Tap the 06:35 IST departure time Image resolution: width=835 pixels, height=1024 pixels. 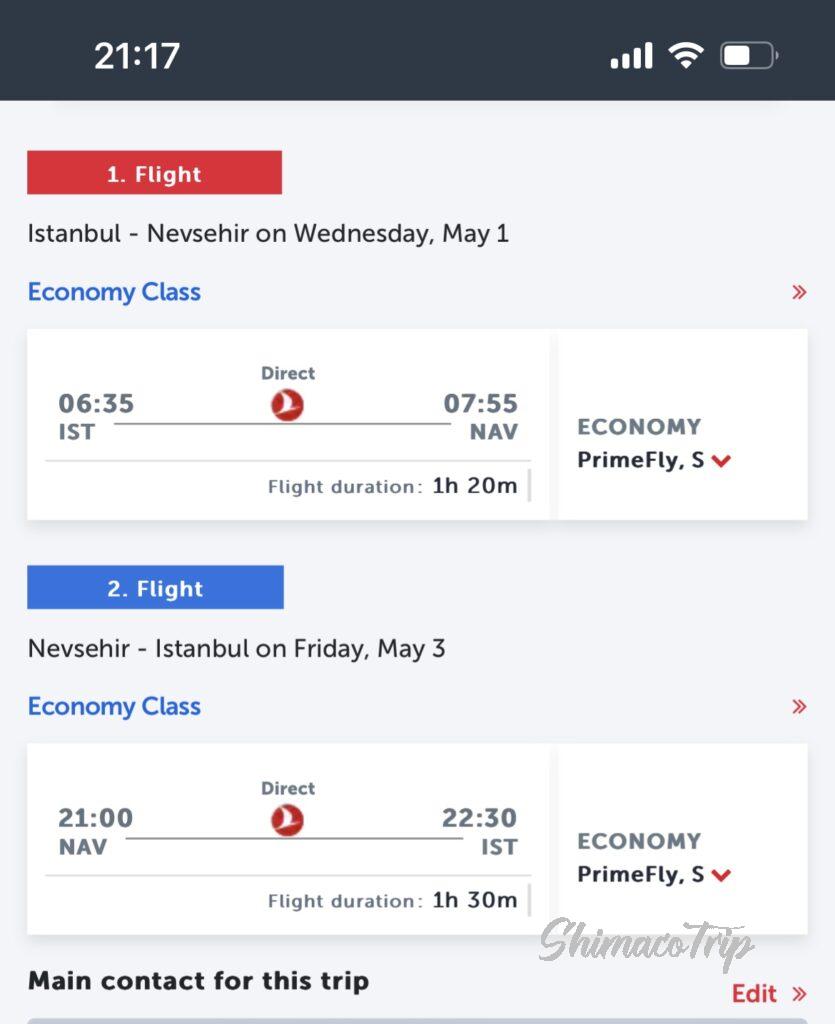pos(95,404)
